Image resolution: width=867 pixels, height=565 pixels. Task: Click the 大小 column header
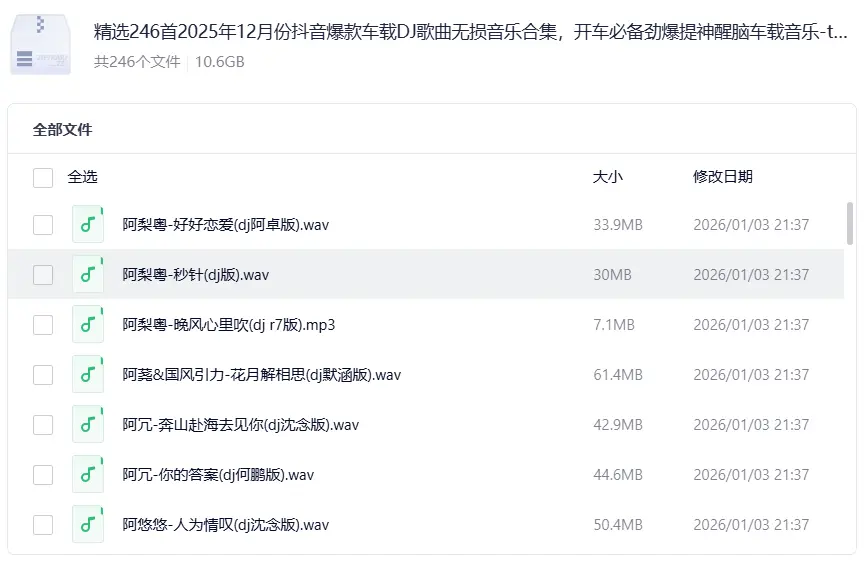click(x=608, y=177)
